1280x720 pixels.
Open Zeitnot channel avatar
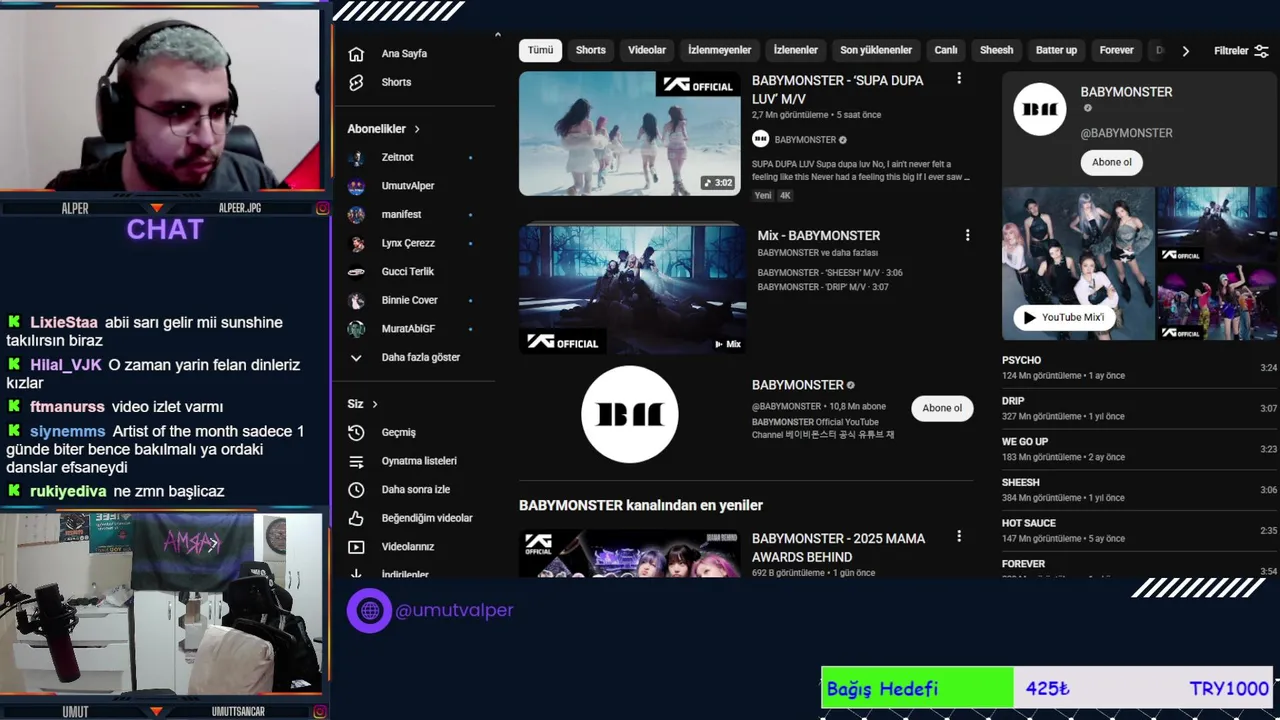[356, 157]
